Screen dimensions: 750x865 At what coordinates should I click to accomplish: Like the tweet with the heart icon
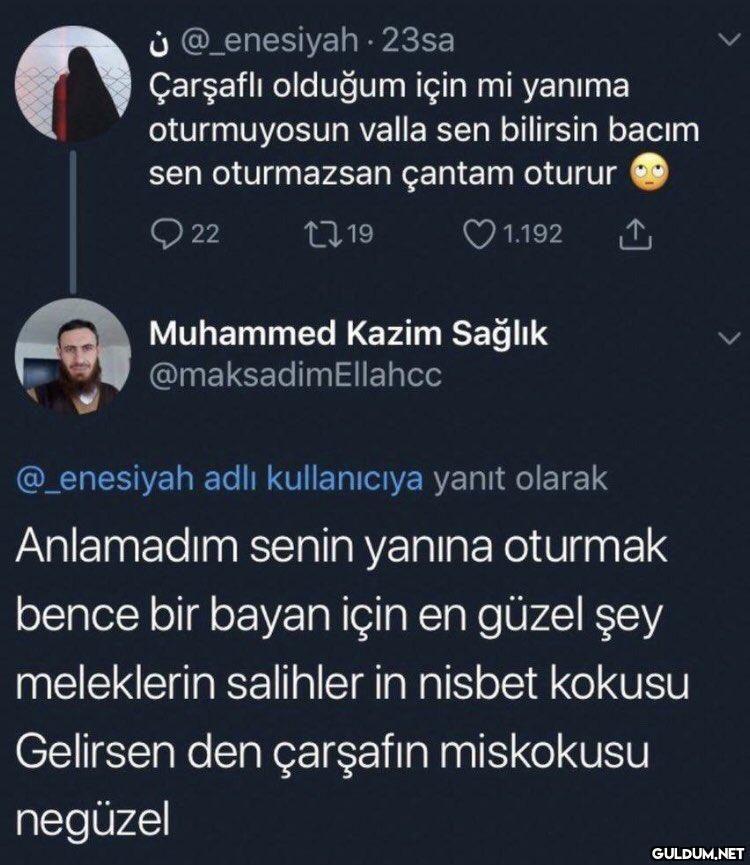coord(478,234)
